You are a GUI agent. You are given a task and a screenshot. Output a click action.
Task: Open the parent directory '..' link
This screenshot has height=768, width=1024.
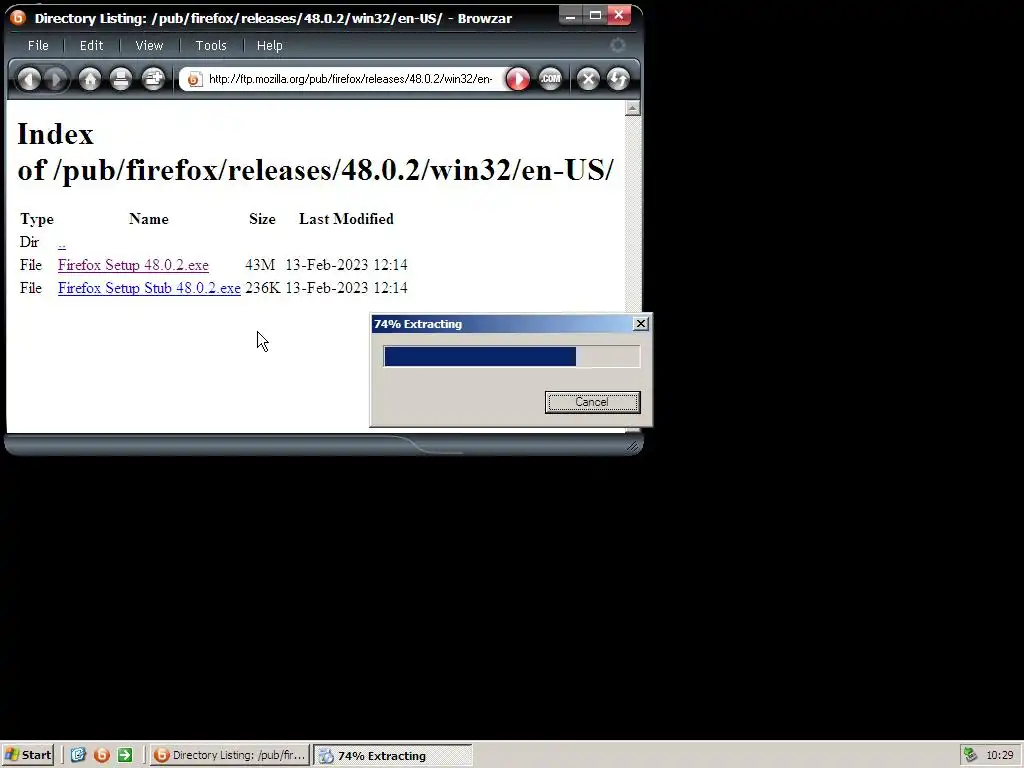(62, 243)
